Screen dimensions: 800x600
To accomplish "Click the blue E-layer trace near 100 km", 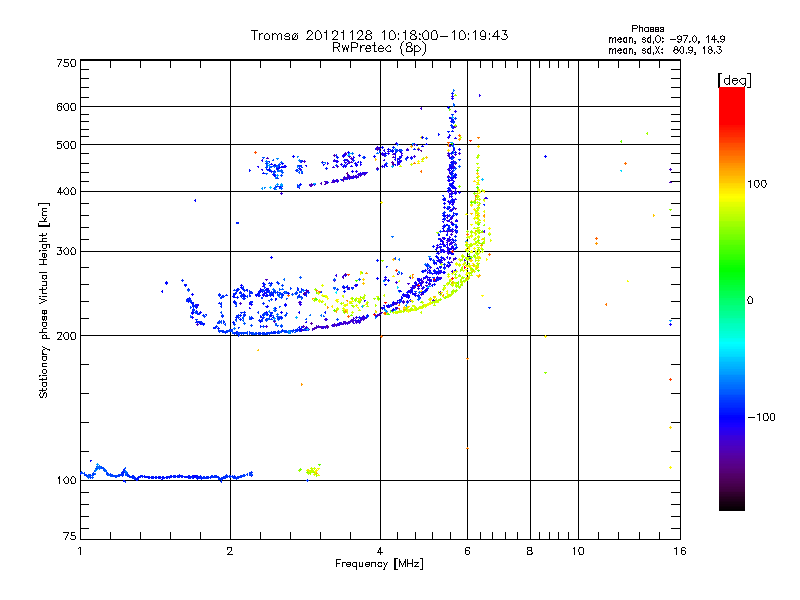I will coord(167,474).
